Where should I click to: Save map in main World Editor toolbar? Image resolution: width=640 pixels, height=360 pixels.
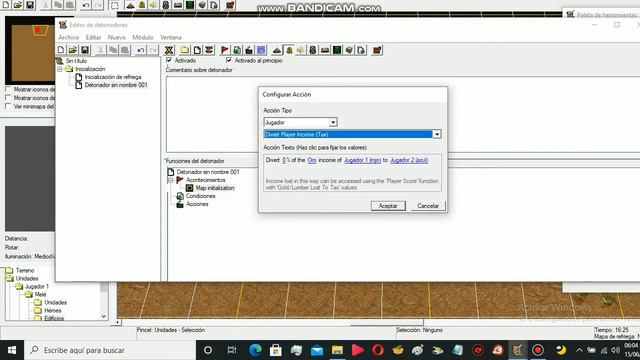click(30, 5)
